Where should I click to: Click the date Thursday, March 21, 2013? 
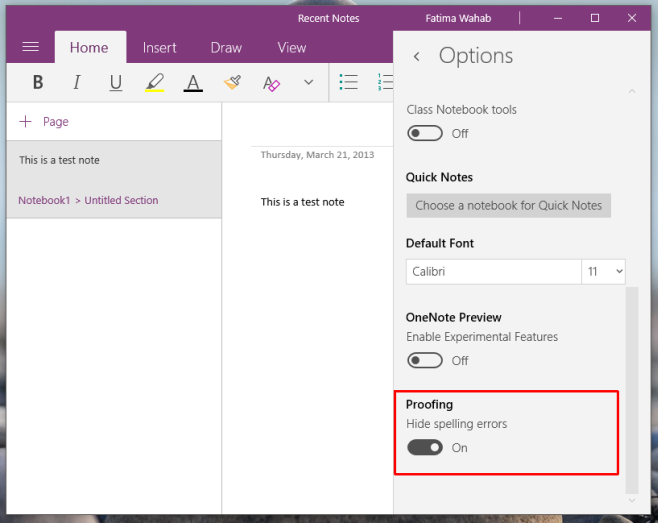pyautogui.click(x=317, y=155)
